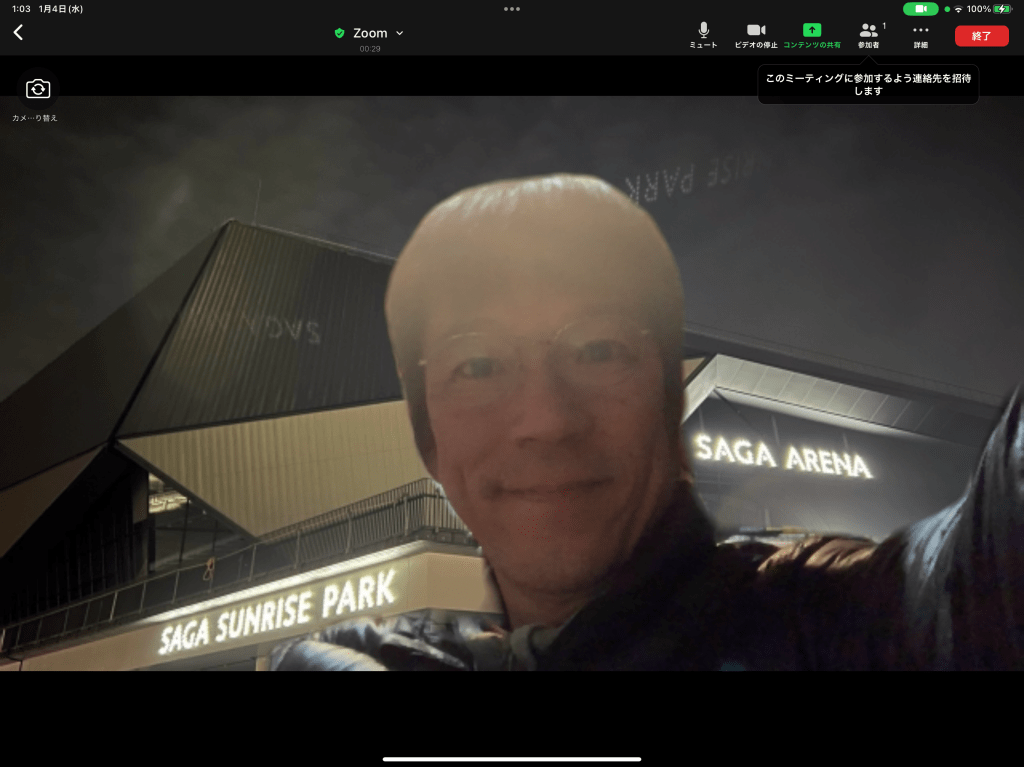The width and height of the screenshot is (1024, 767).
Task: Tap the 1:03 clock in status bar
Action: (21, 9)
